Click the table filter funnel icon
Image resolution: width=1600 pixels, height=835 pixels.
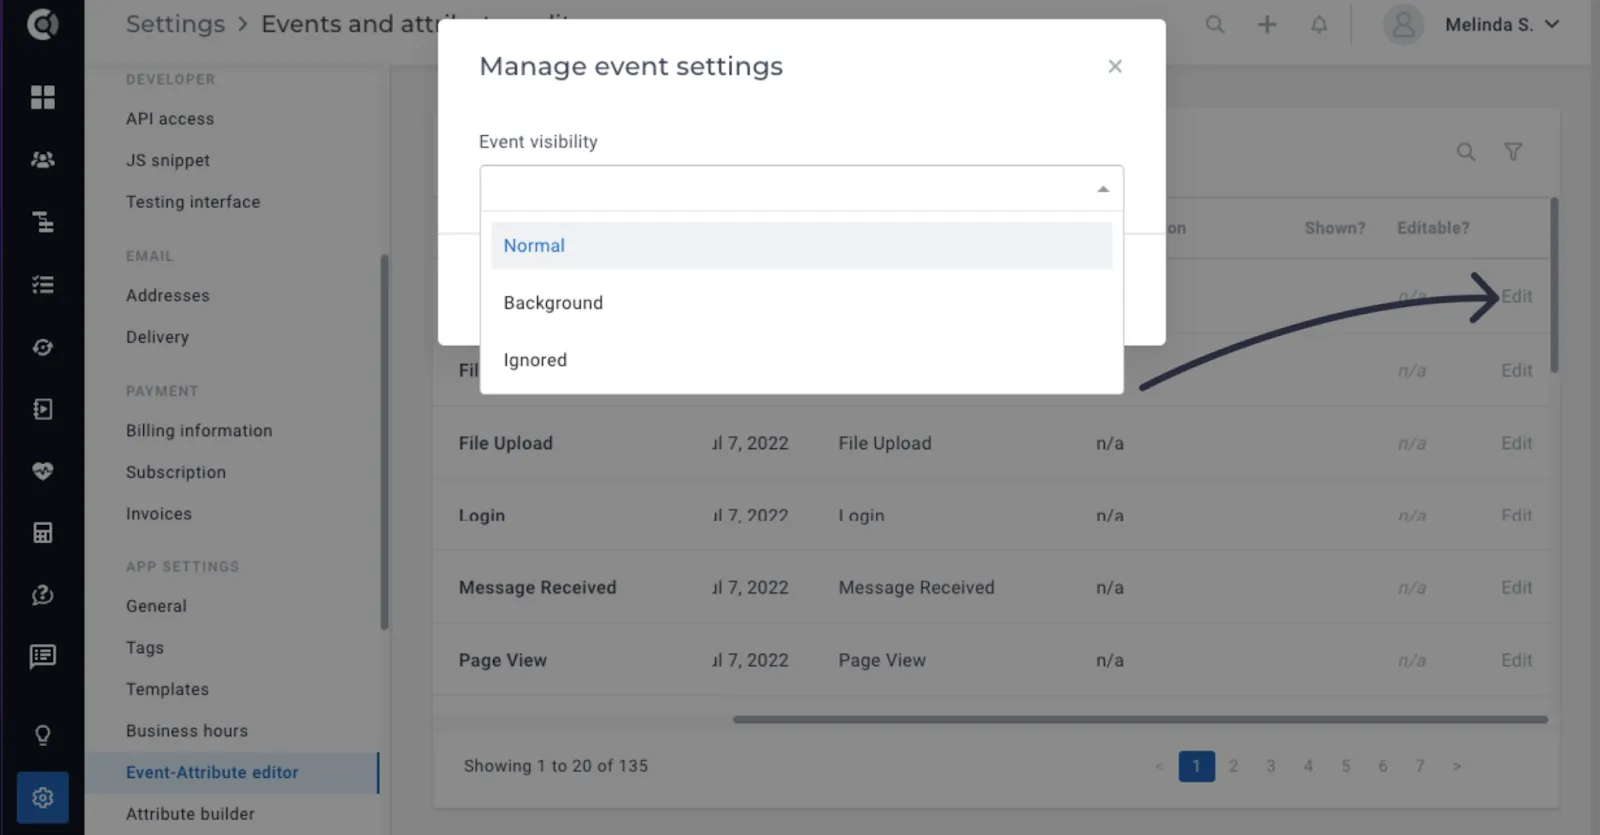tap(1514, 152)
